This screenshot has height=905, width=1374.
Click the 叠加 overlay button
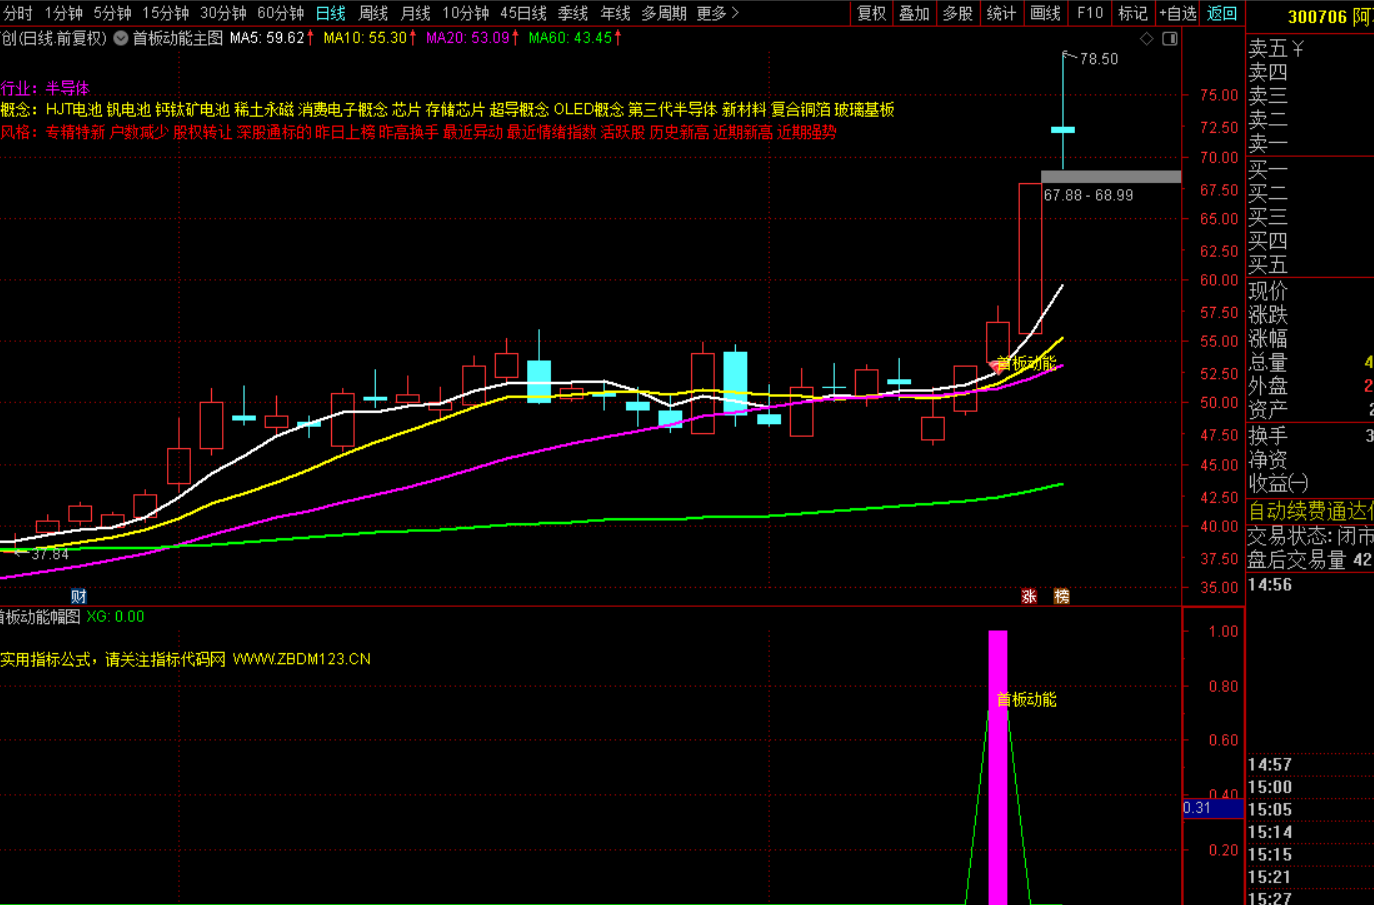pyautogui.click(x=914, y=13)
